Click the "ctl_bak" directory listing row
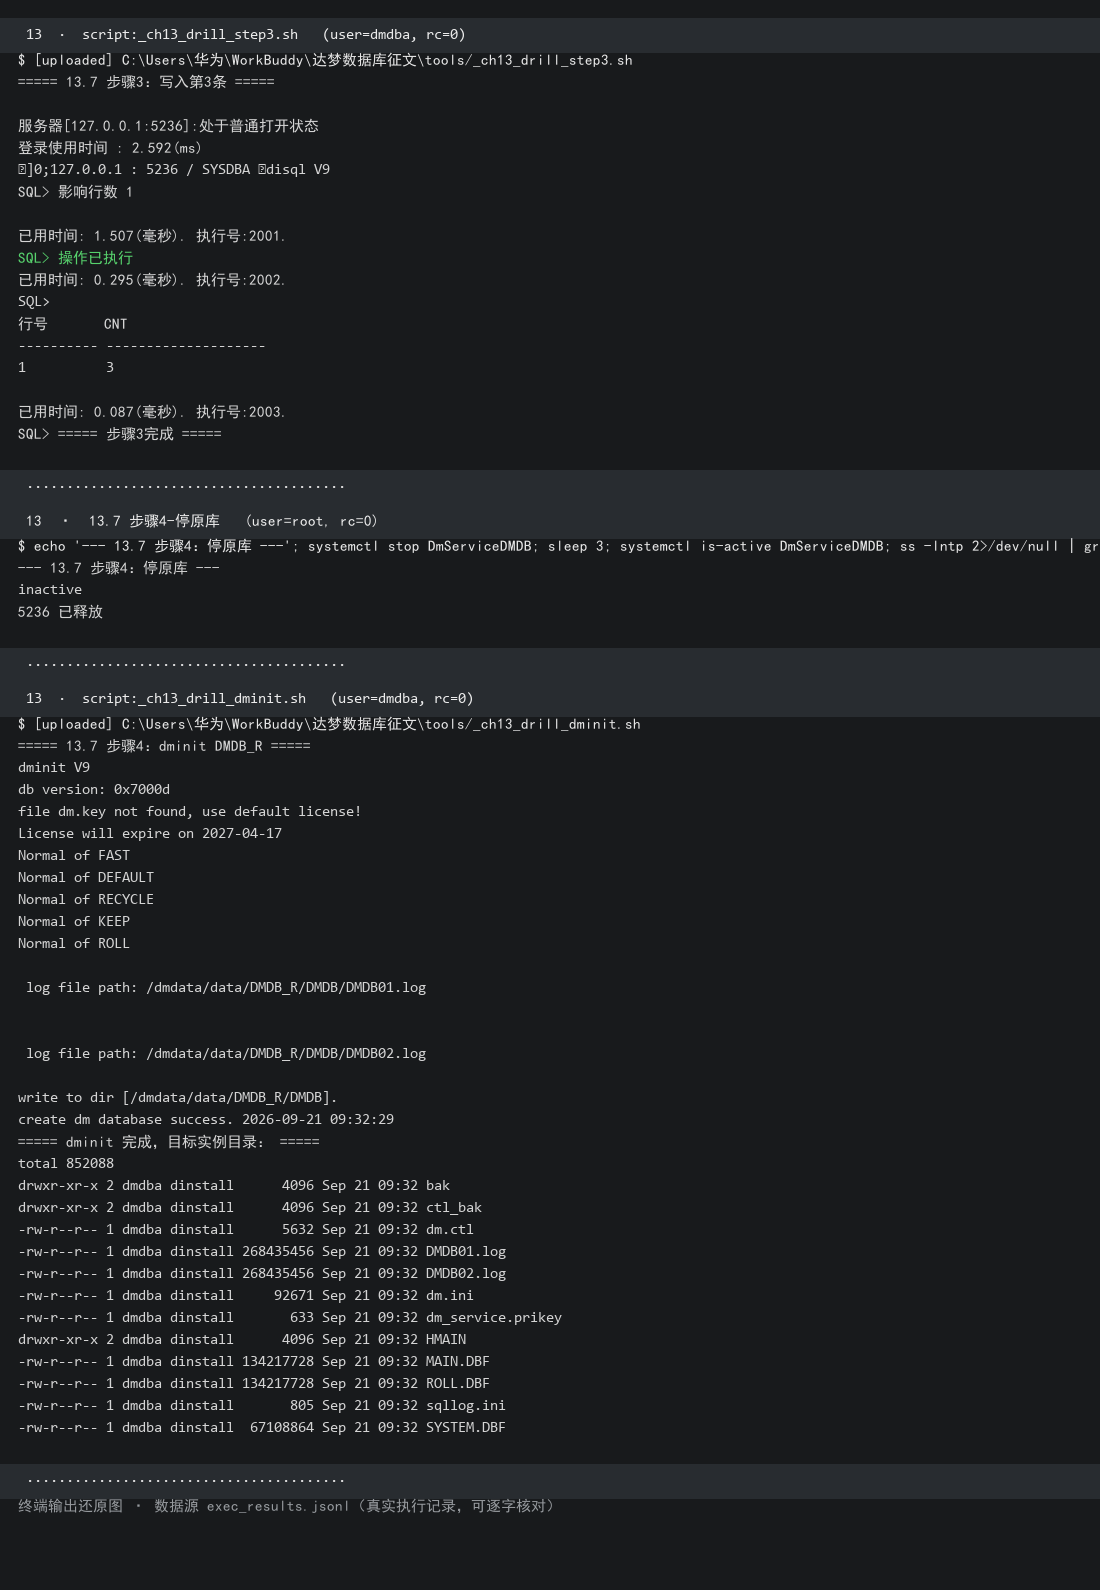 (250, 1207)
